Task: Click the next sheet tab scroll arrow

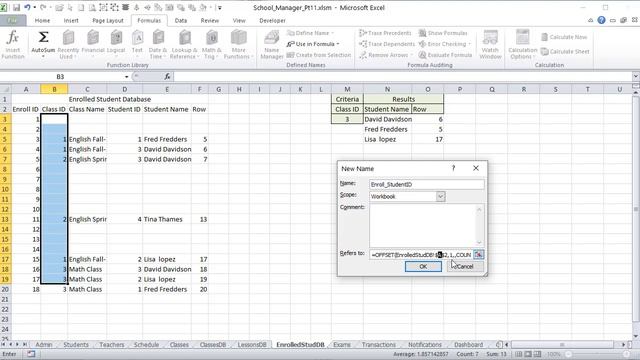Action: tap(17, 345)
